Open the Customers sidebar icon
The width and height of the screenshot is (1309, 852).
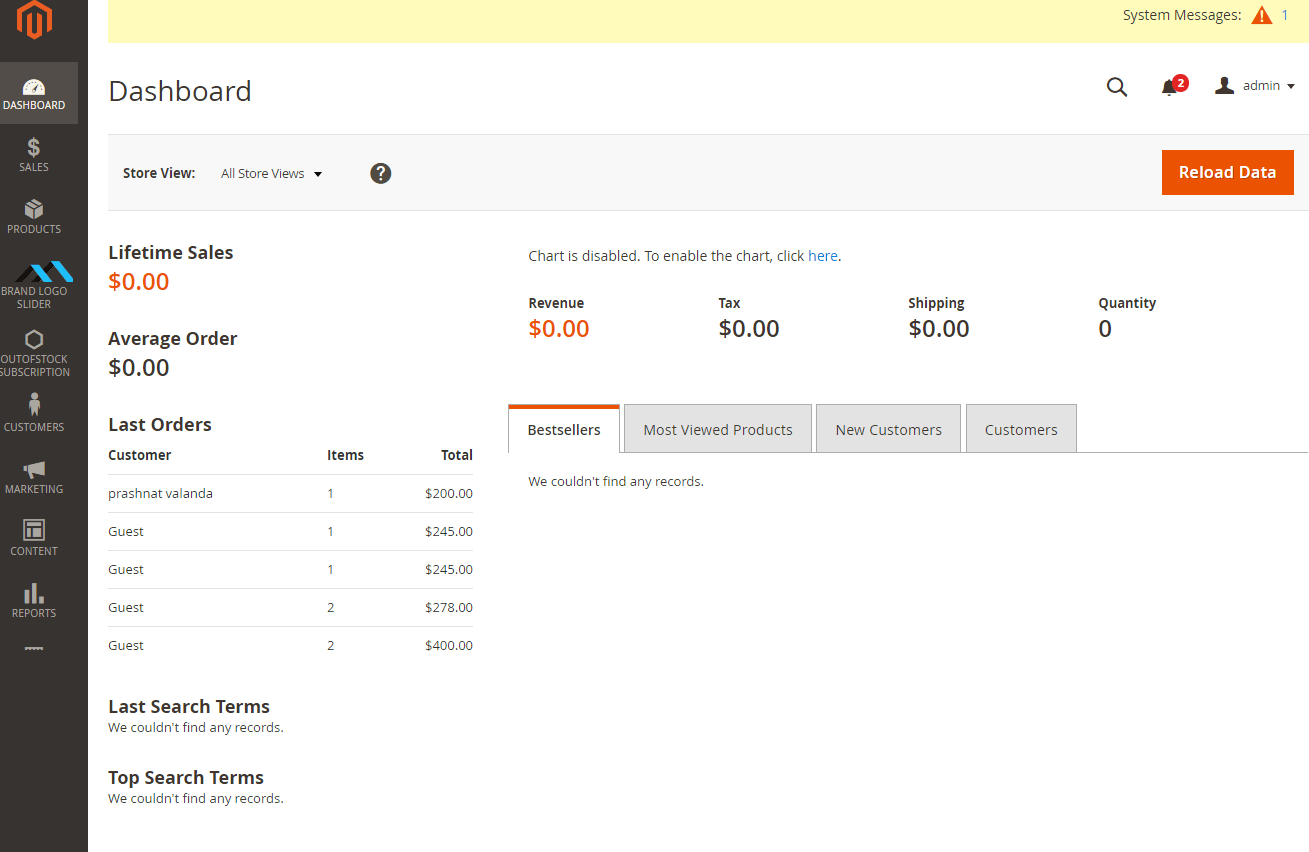click(34, 413)
